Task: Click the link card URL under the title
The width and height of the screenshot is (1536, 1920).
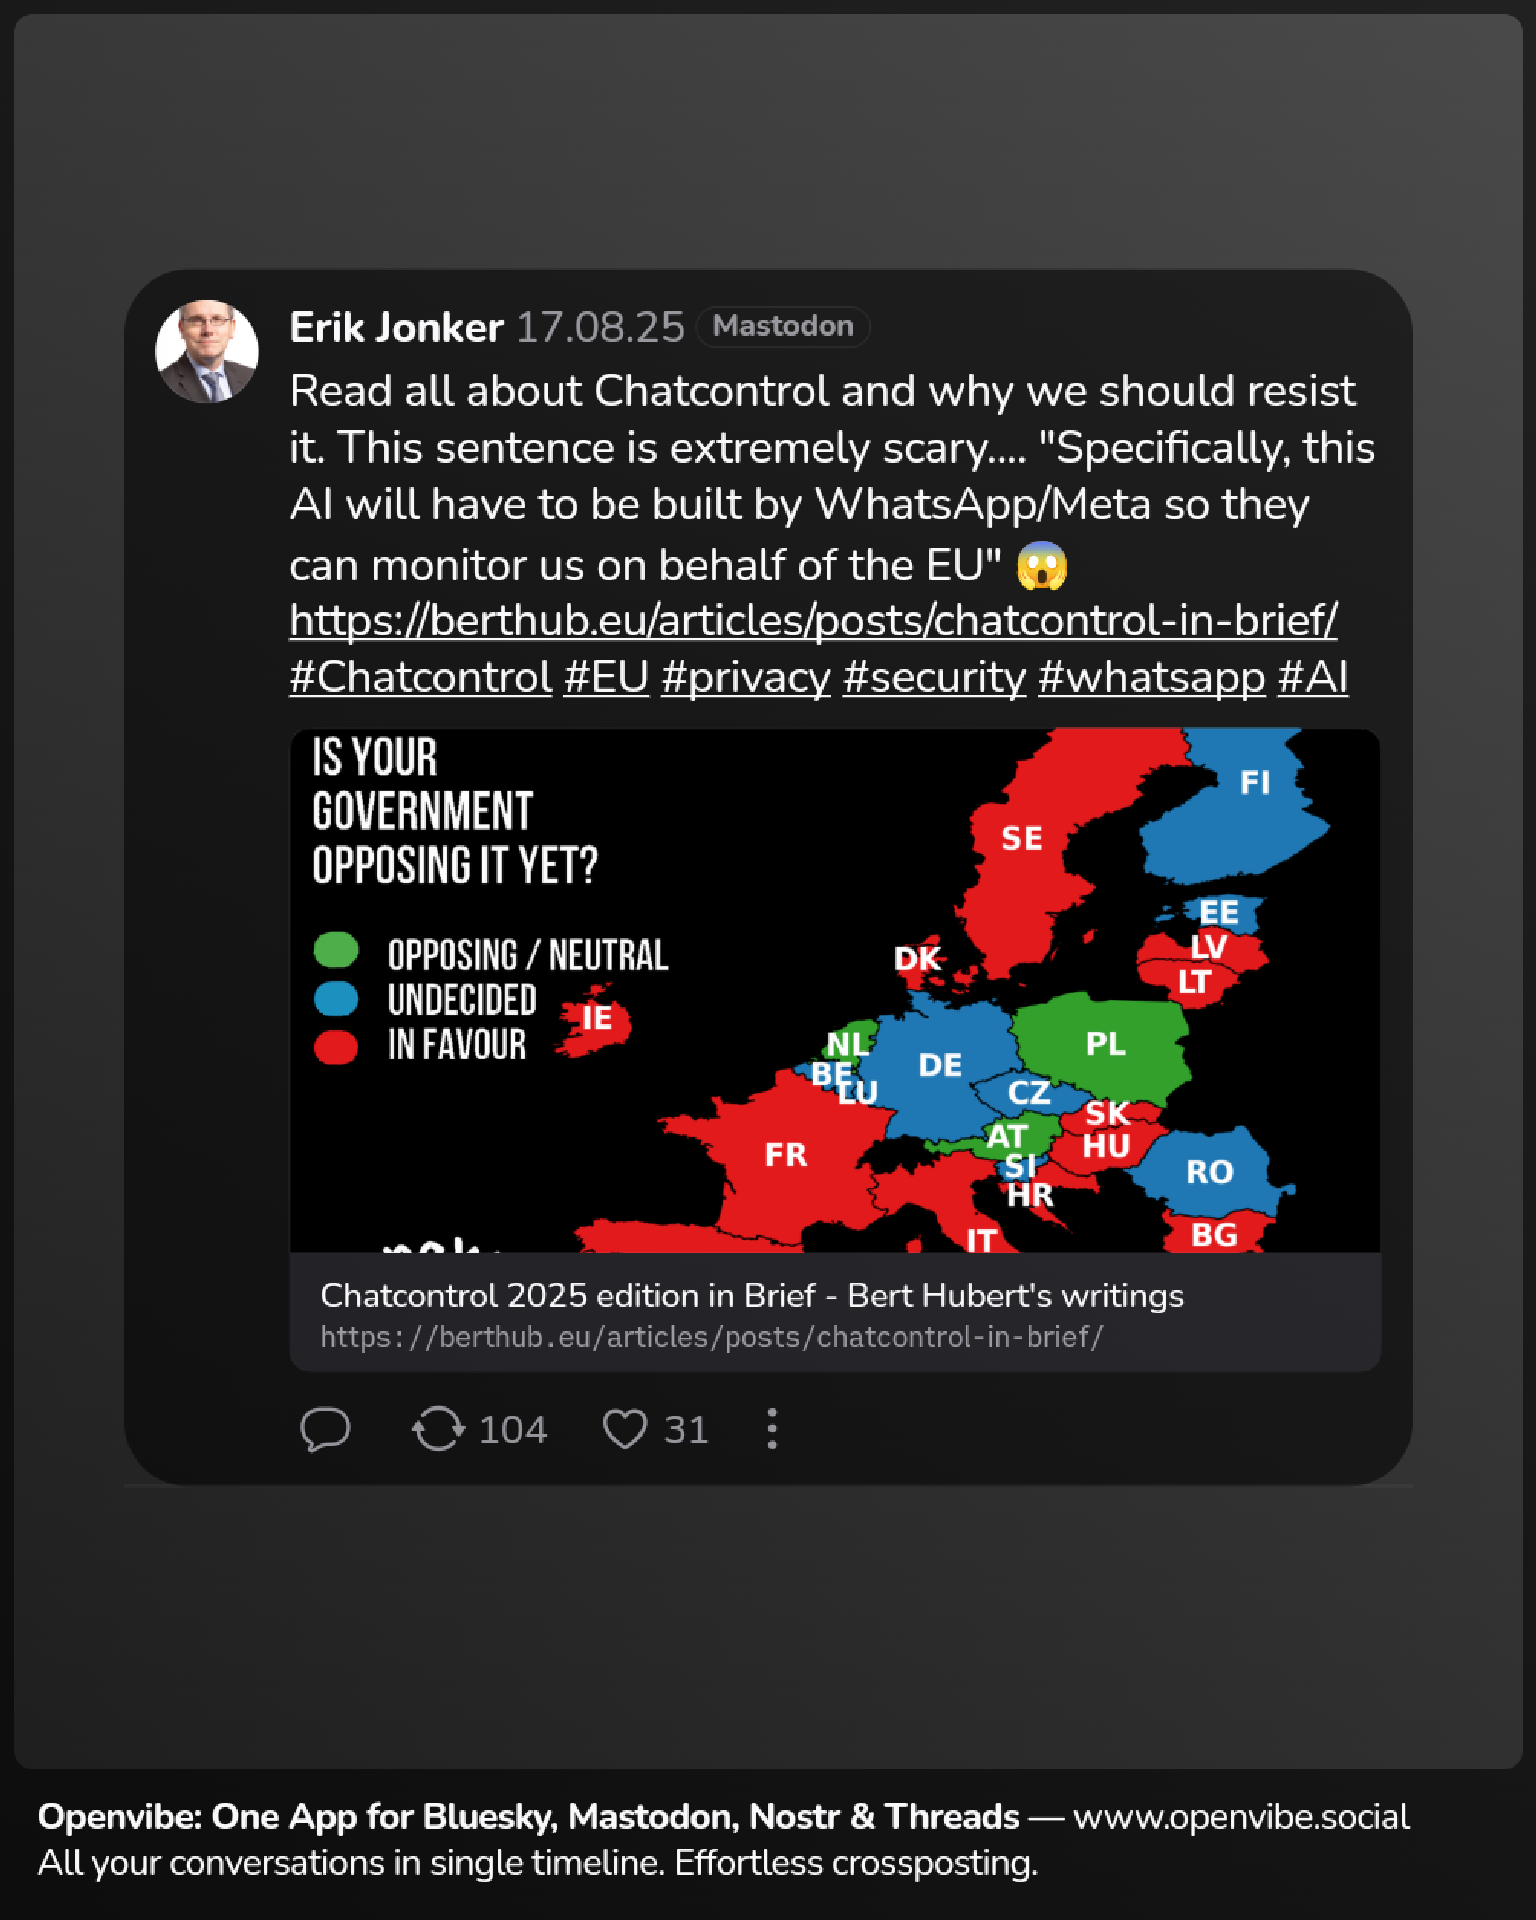Action: (711, 1338)
